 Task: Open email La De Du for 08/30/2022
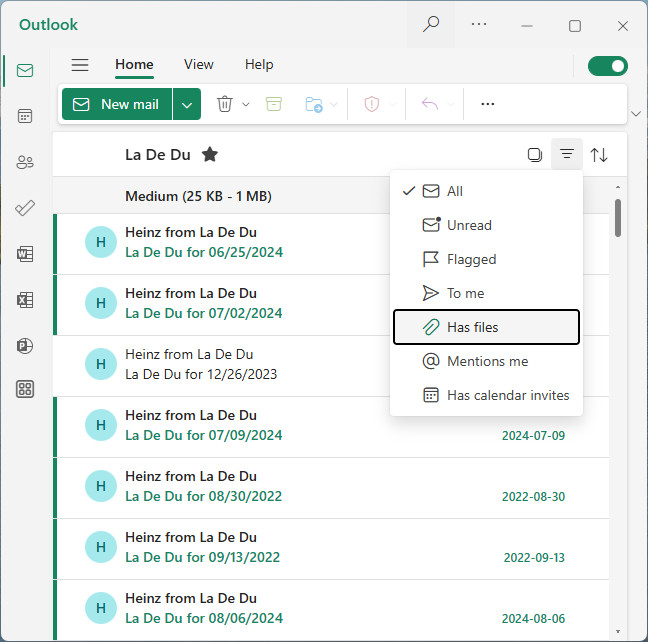pos(331,488)
